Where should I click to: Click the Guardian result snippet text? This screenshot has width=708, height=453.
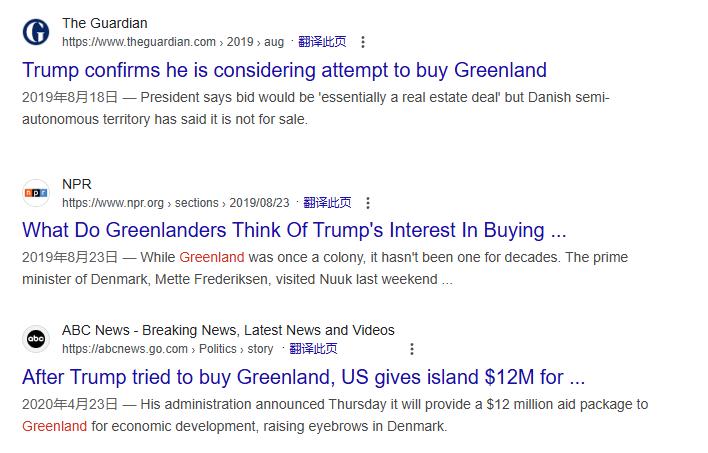pos(315,108)
